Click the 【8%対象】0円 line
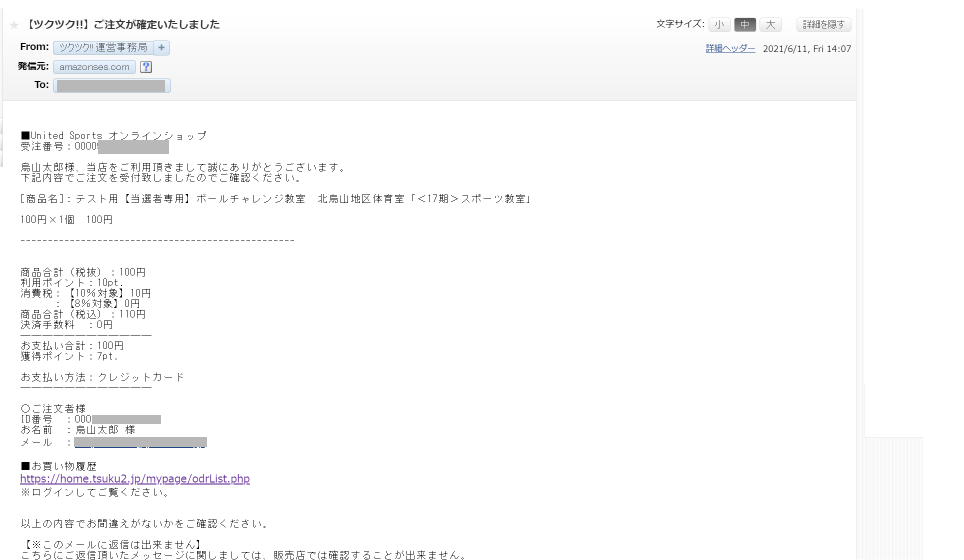 [98, 304]
